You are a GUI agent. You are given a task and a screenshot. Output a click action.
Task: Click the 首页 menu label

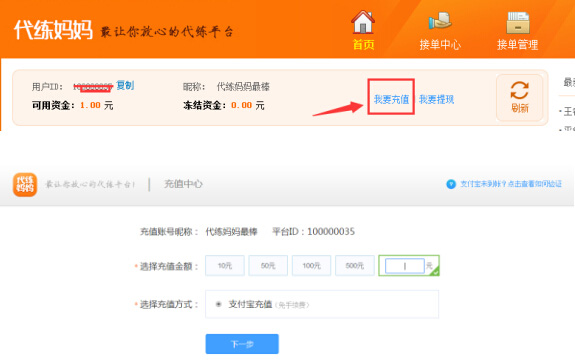pos(363,45)
